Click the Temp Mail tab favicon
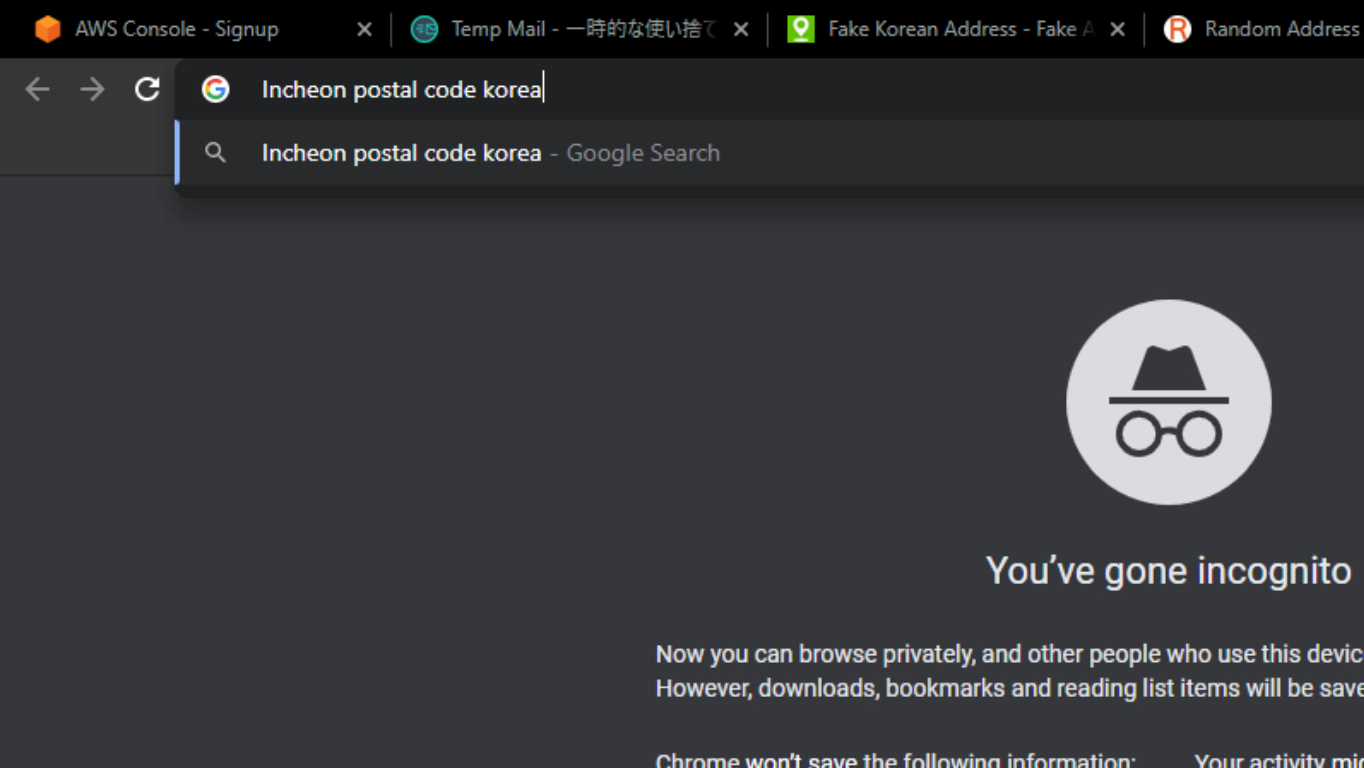The image size is (1364, 768). pos(424,29)
